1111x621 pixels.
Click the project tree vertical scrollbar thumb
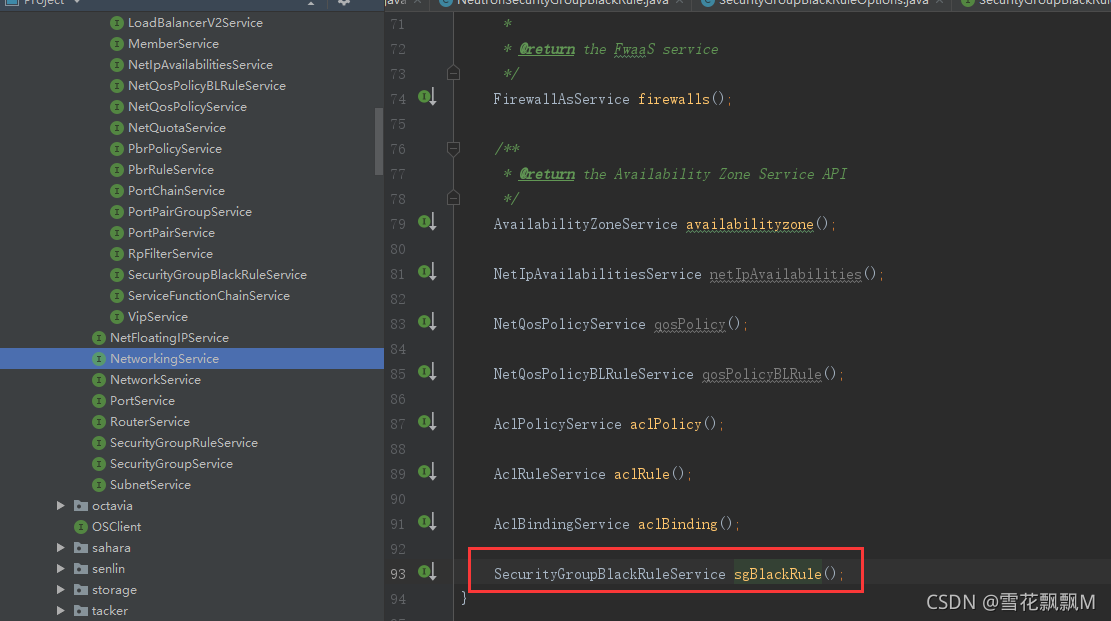[378, 141]
